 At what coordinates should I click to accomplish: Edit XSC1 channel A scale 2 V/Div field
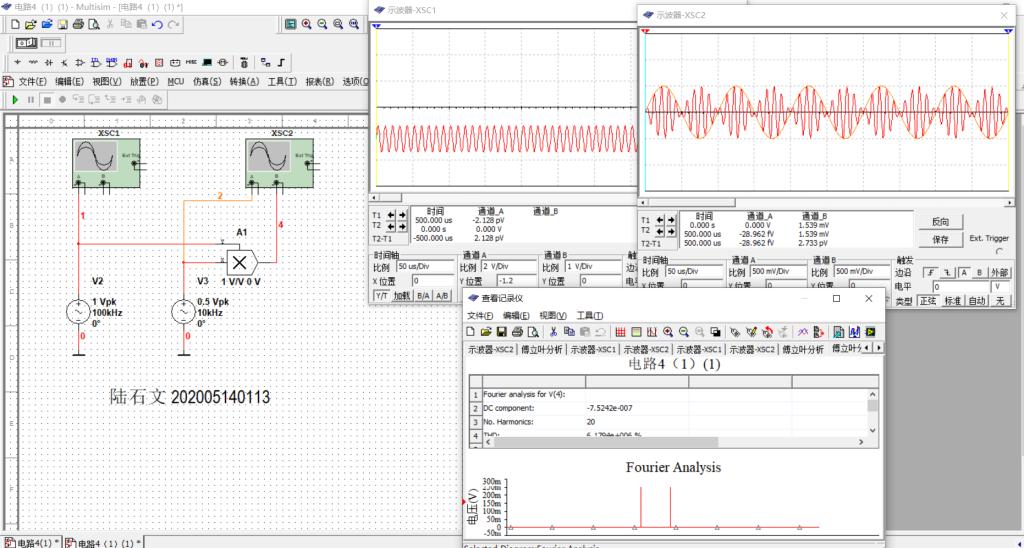click(x=509, y=266)
